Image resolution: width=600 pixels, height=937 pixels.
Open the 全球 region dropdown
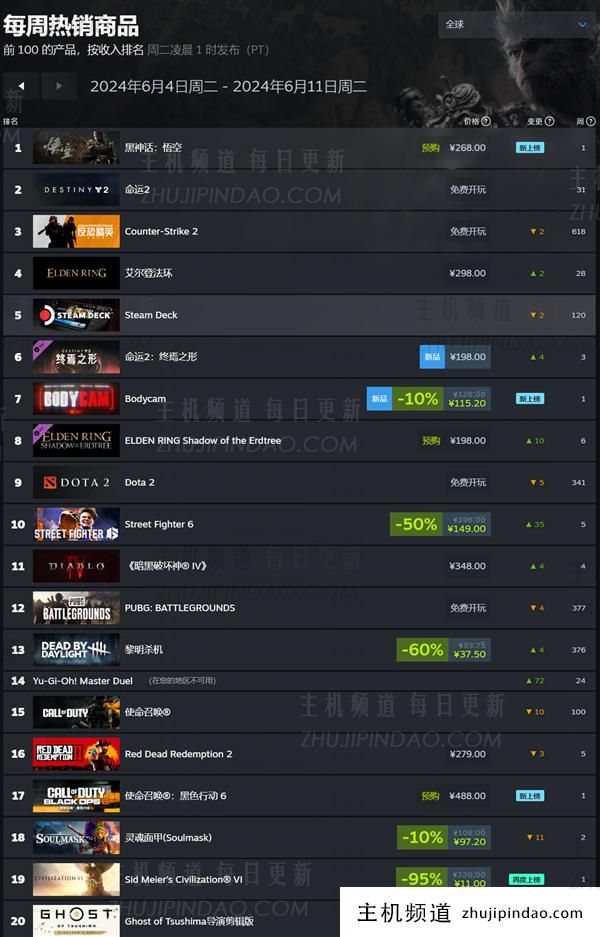(x=516, y=25)
